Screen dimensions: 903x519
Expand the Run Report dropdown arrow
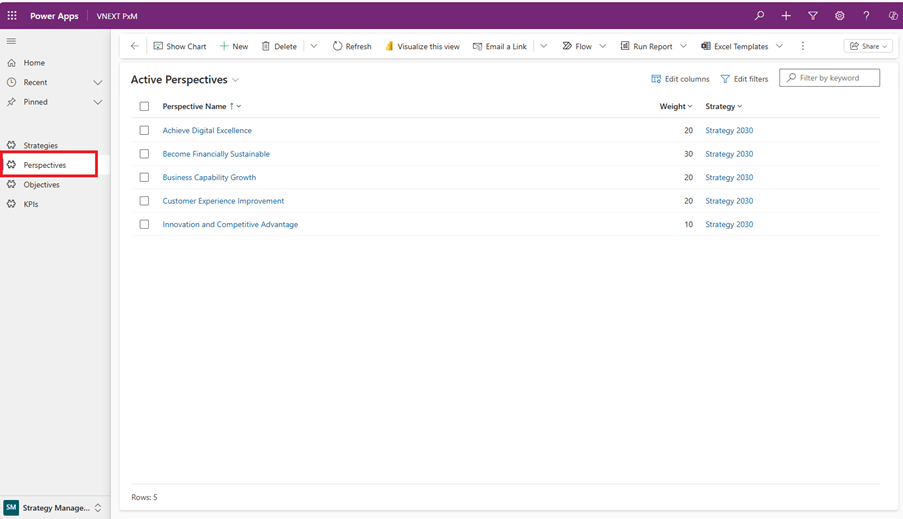(684, 46)
